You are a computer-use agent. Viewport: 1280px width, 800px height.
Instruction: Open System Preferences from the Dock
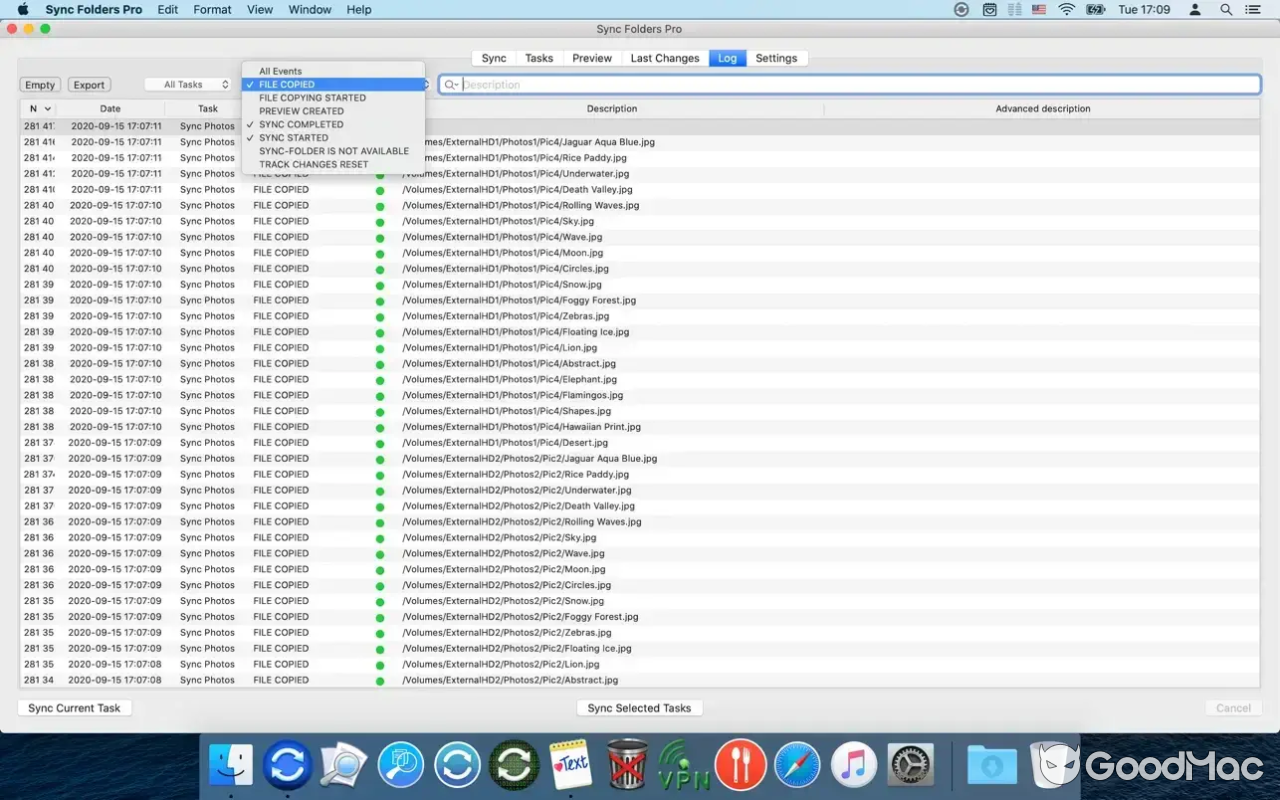point(908,764)
